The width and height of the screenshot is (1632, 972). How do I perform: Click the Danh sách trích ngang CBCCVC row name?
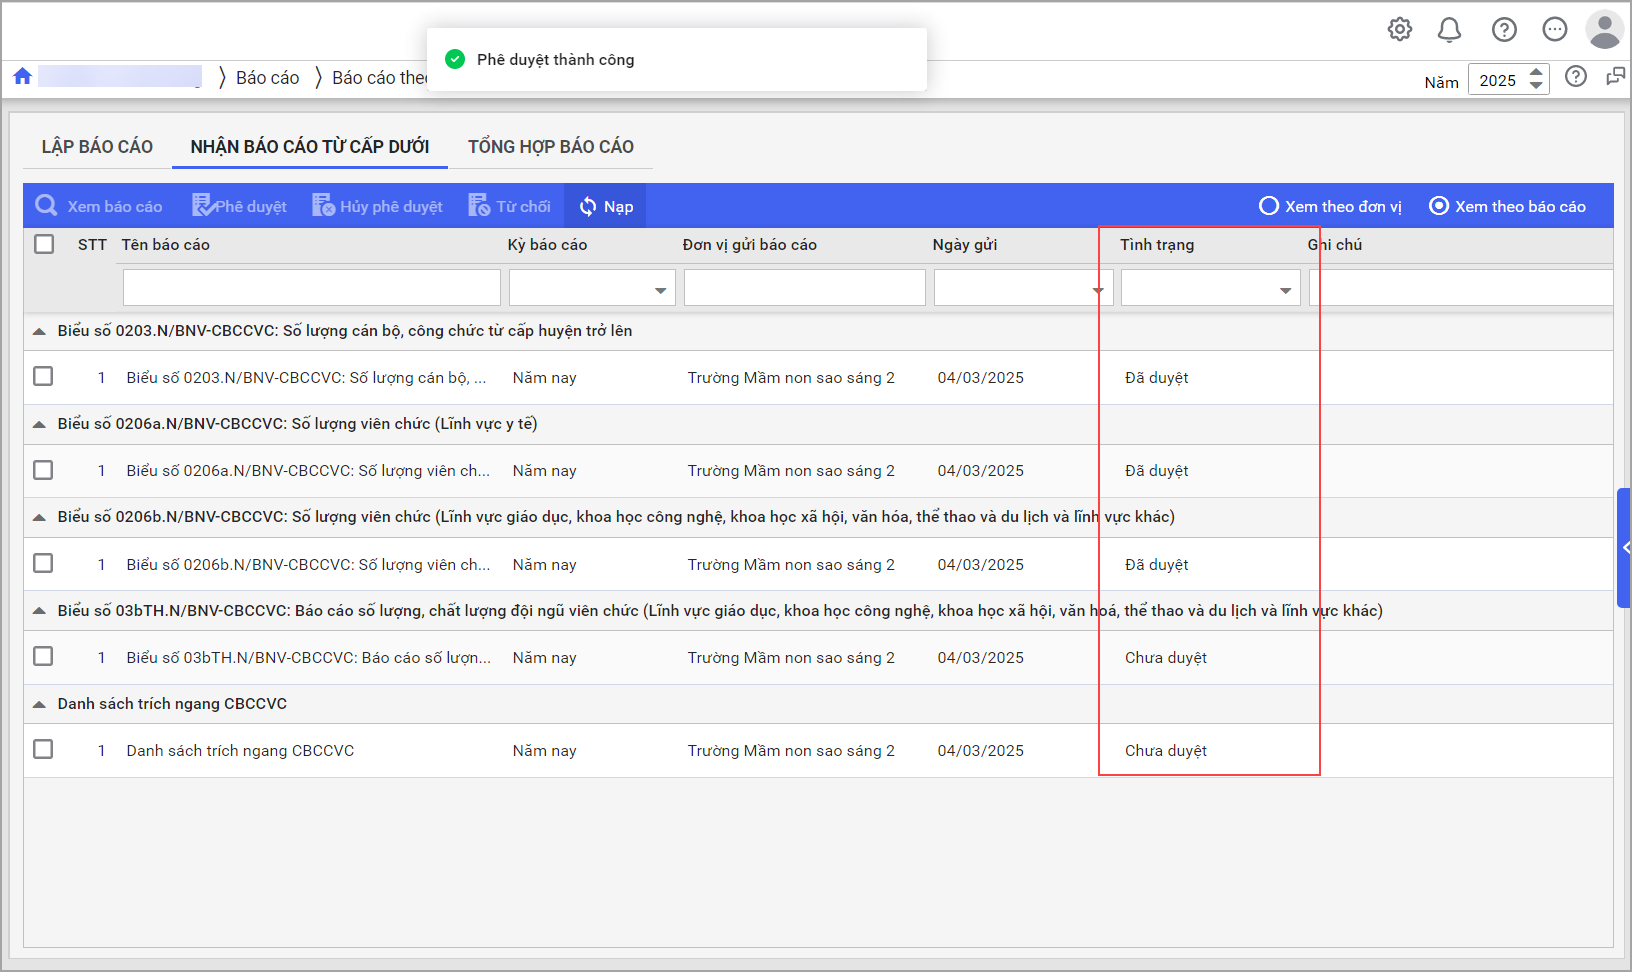[240, 751]
